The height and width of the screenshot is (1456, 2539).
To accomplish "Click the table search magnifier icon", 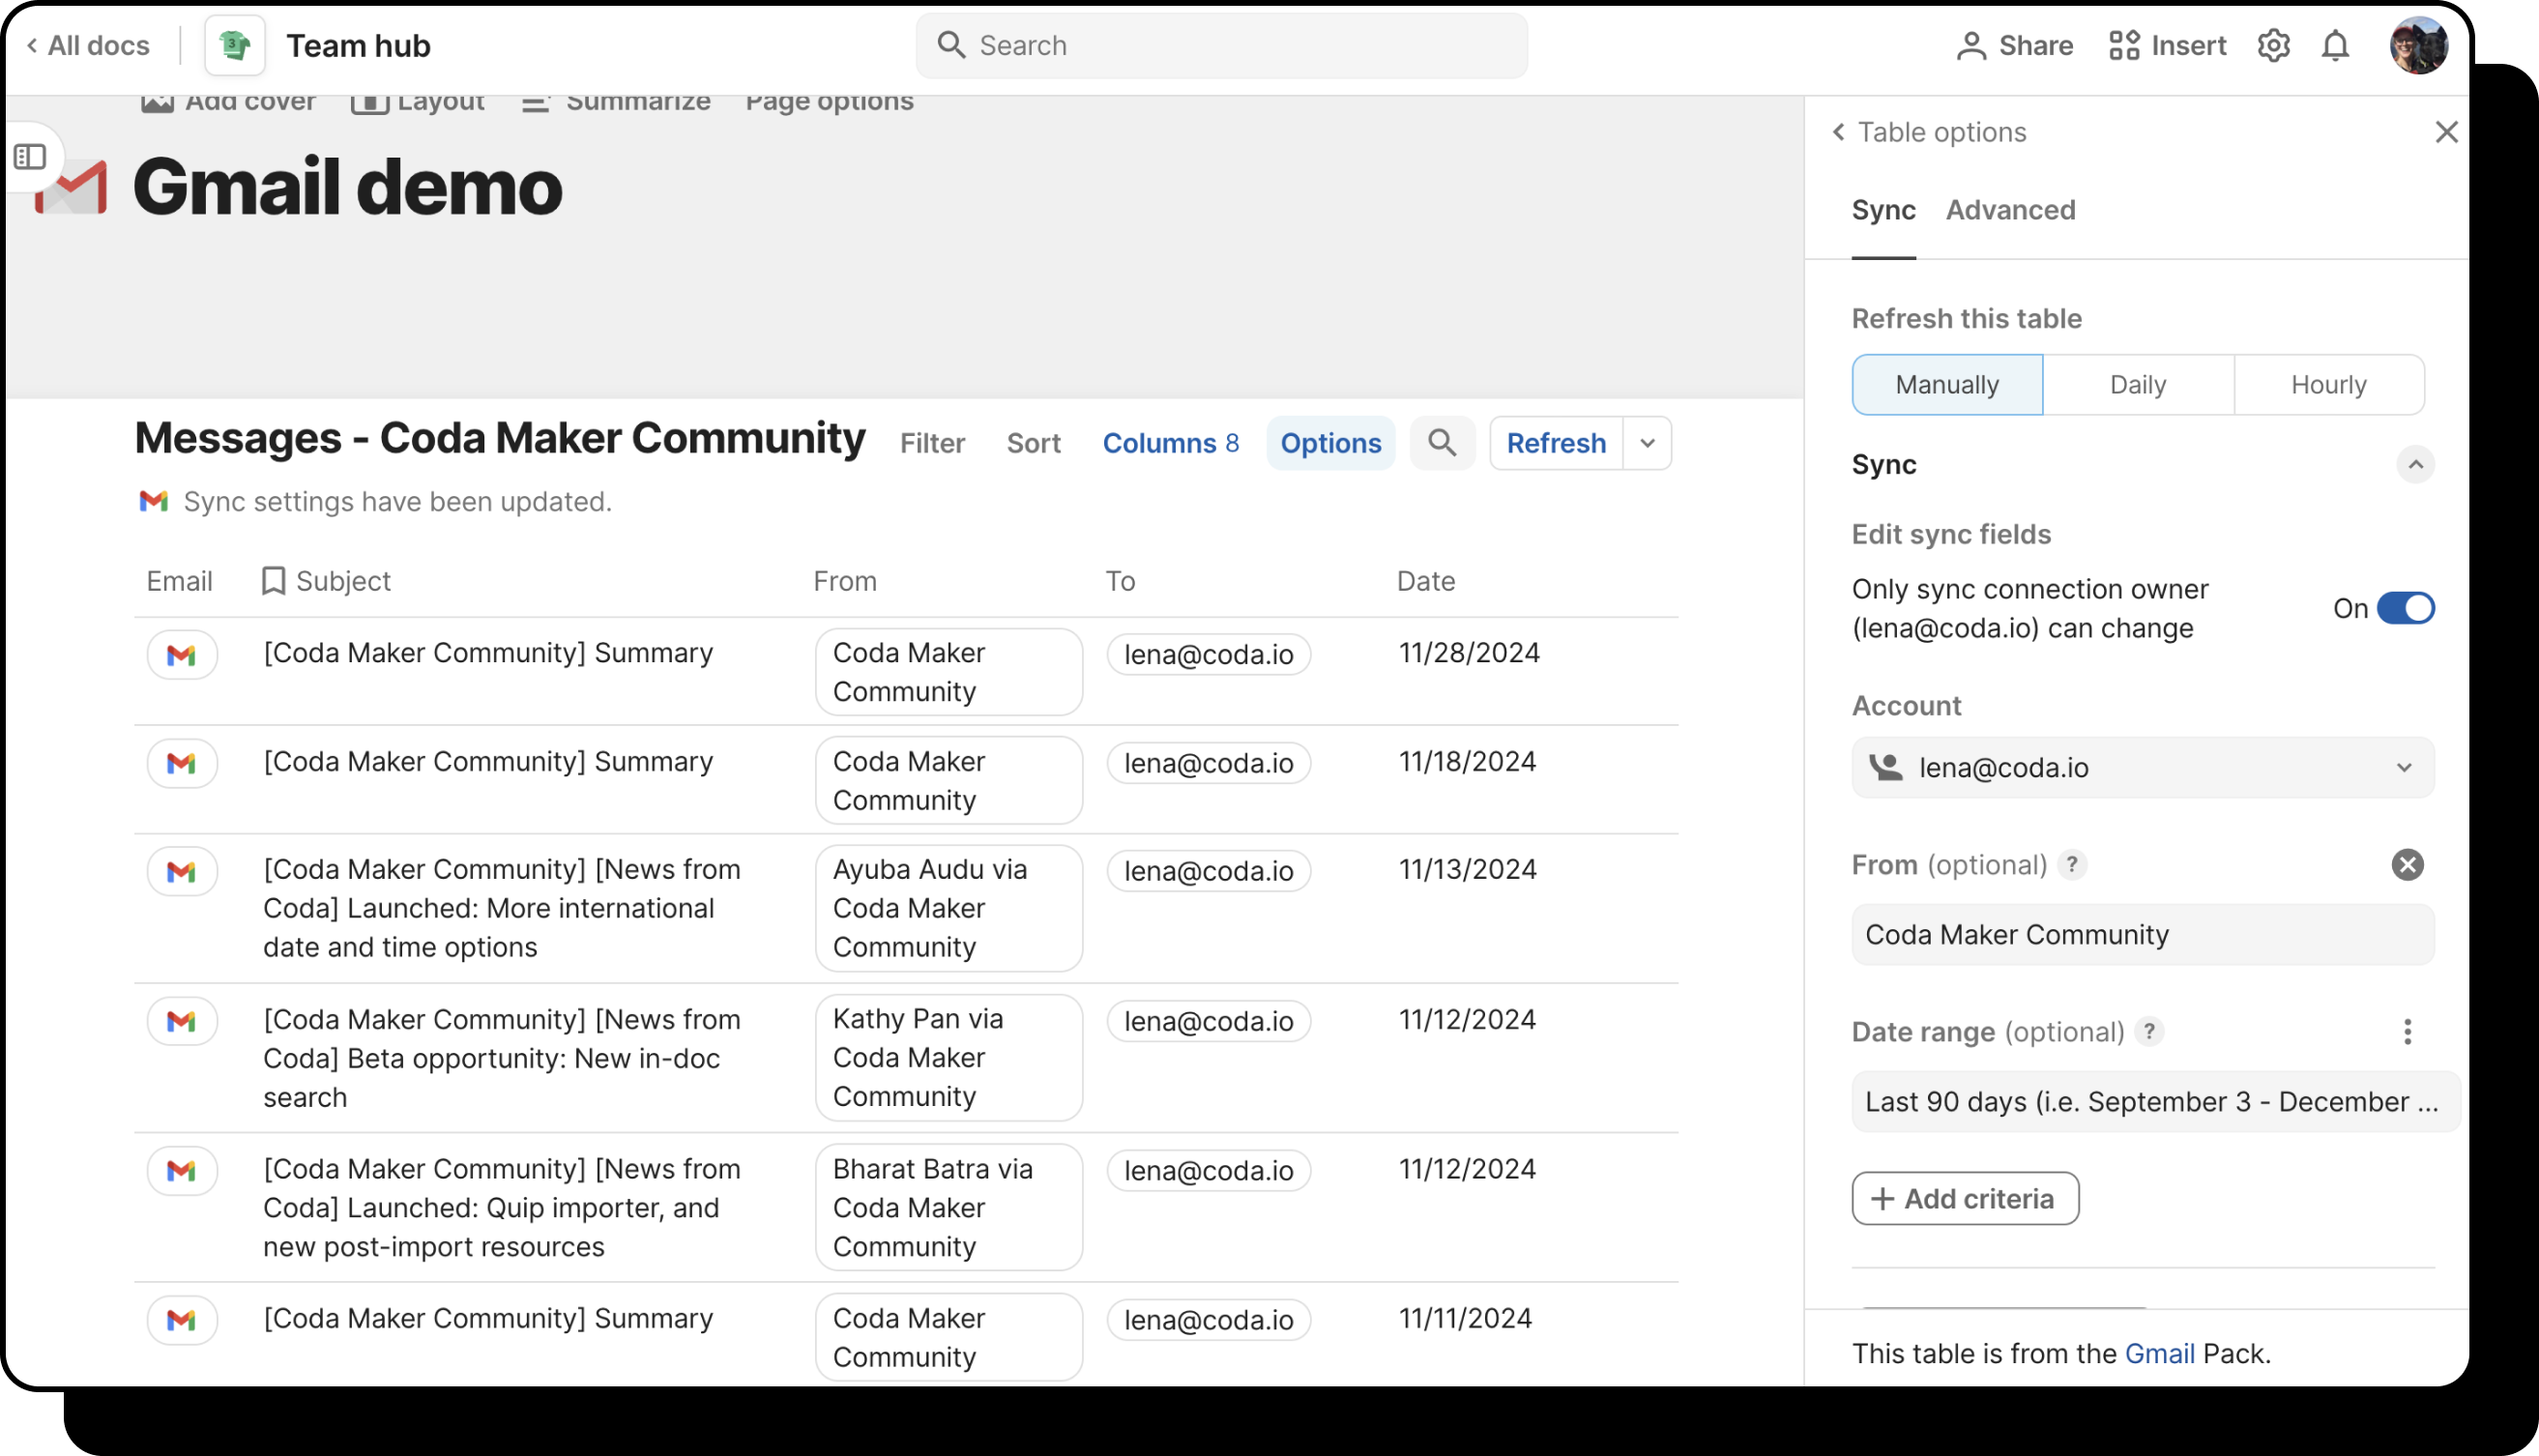I will point(1441,443).
